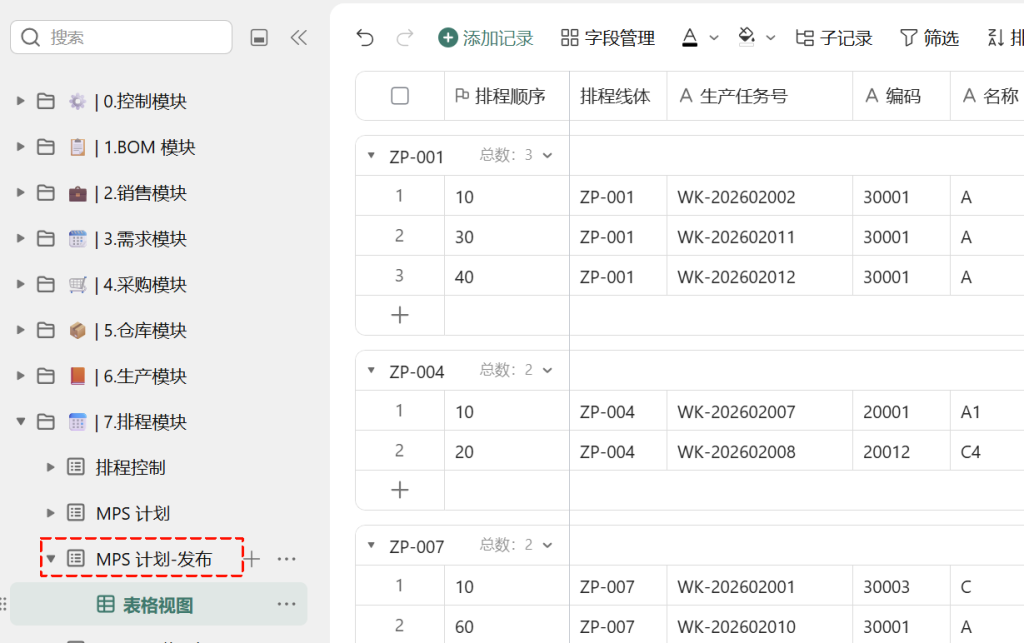1024x643 pixels.
Task: Toggle the select-all header checkbox
Action: tap(400, 96)
